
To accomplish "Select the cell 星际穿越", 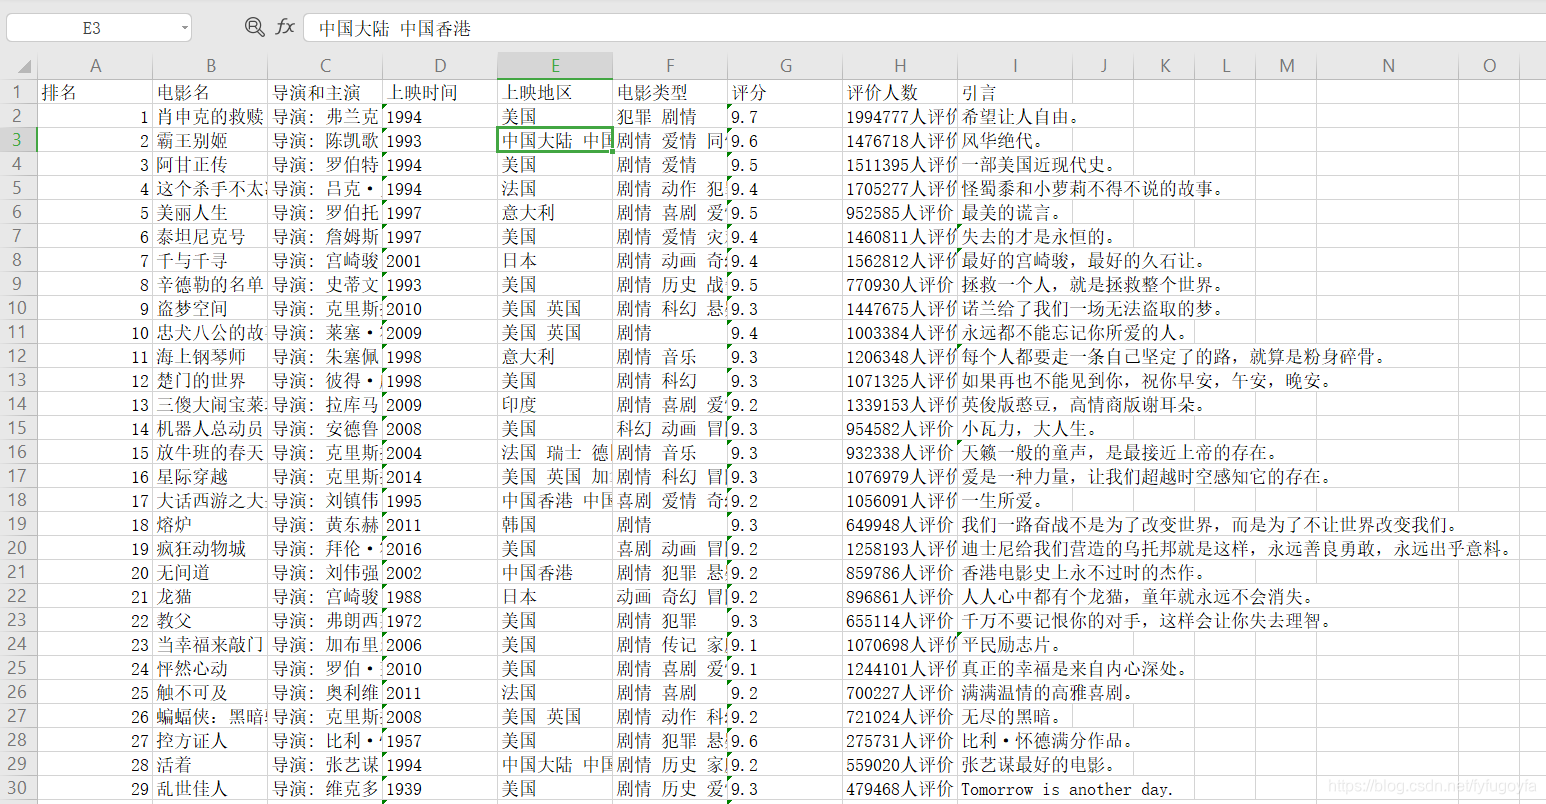I will point(210,476).
